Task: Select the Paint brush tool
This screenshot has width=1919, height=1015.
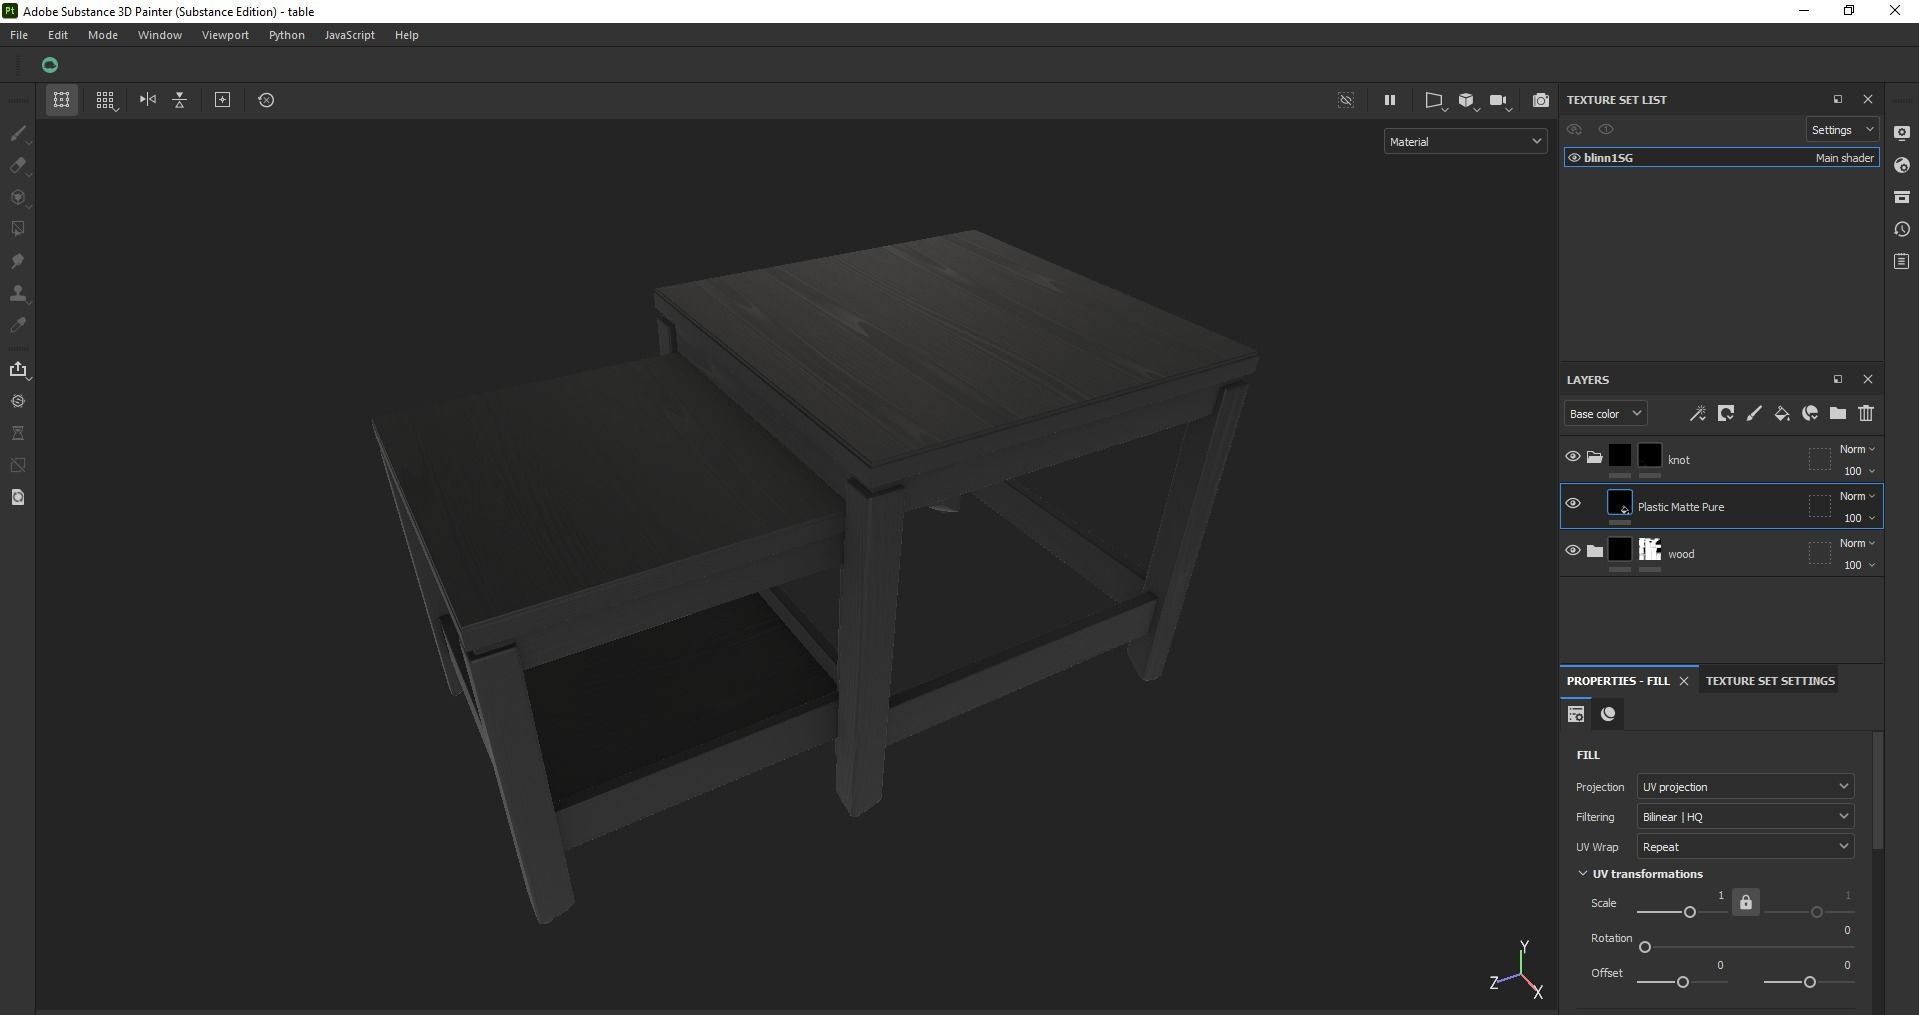Action: (18, 133)
